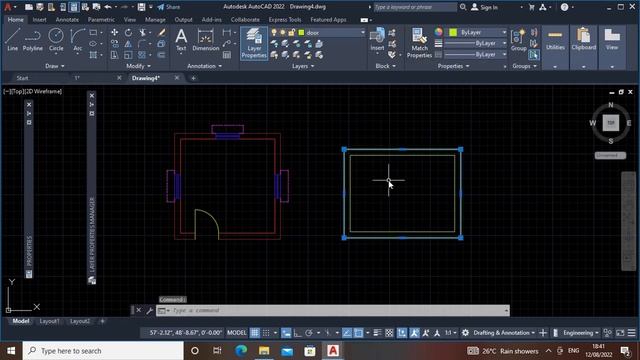Select the Circle tool
The width and height of the screenshot is (640, 360).
tap(56, 40)
